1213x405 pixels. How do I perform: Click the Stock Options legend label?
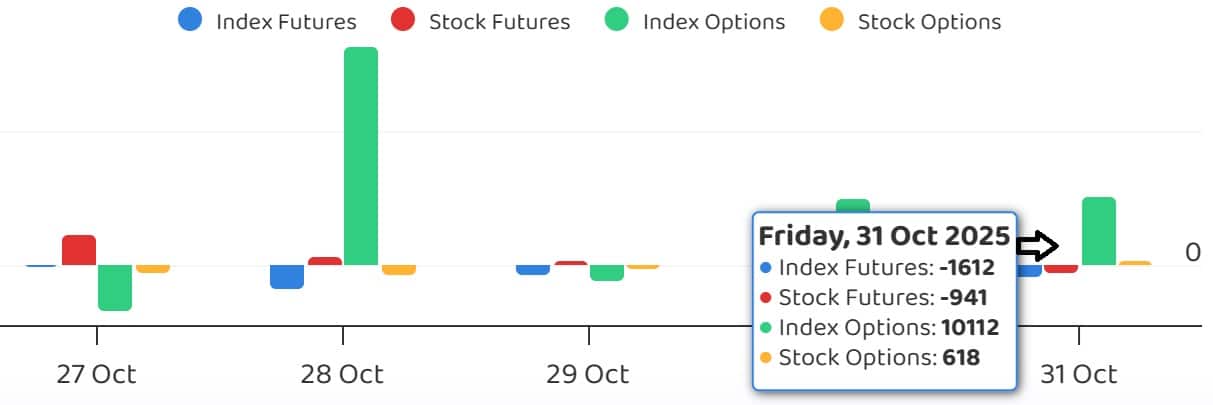coord(929,21)
